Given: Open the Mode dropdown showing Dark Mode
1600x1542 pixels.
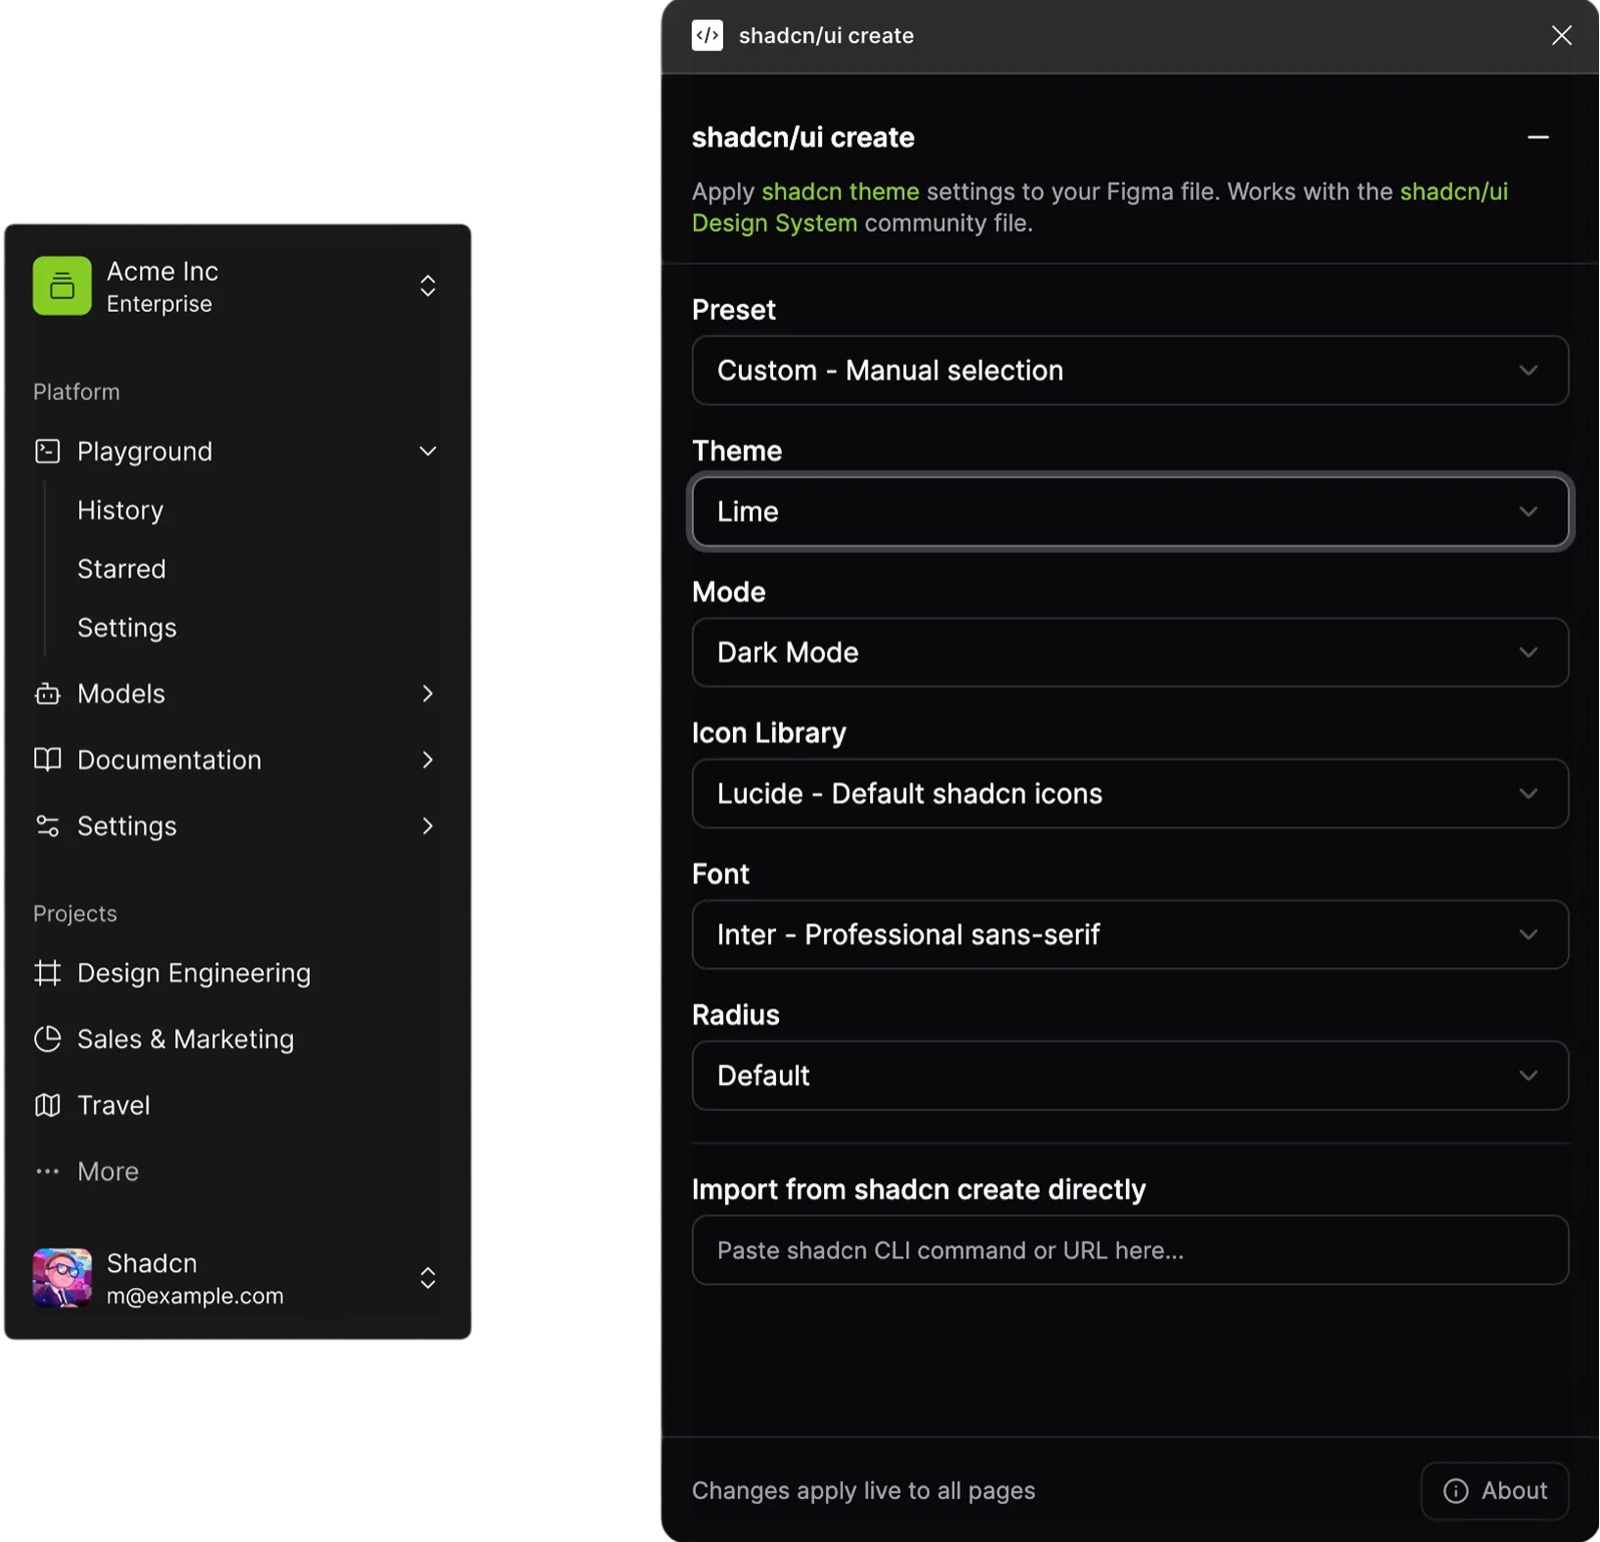Looking at the screenshot, I should 1130,652.
